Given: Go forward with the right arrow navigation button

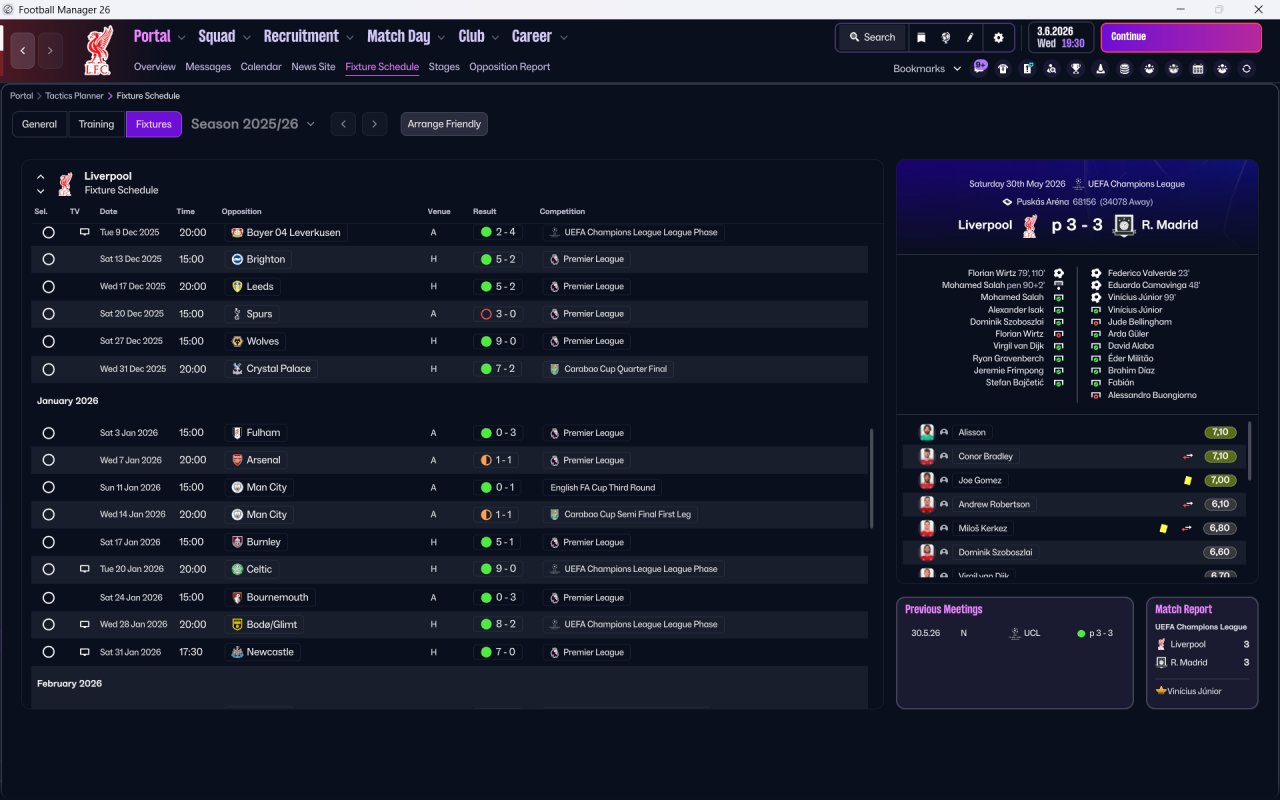Looking at the screenshot, I should 50,50.
